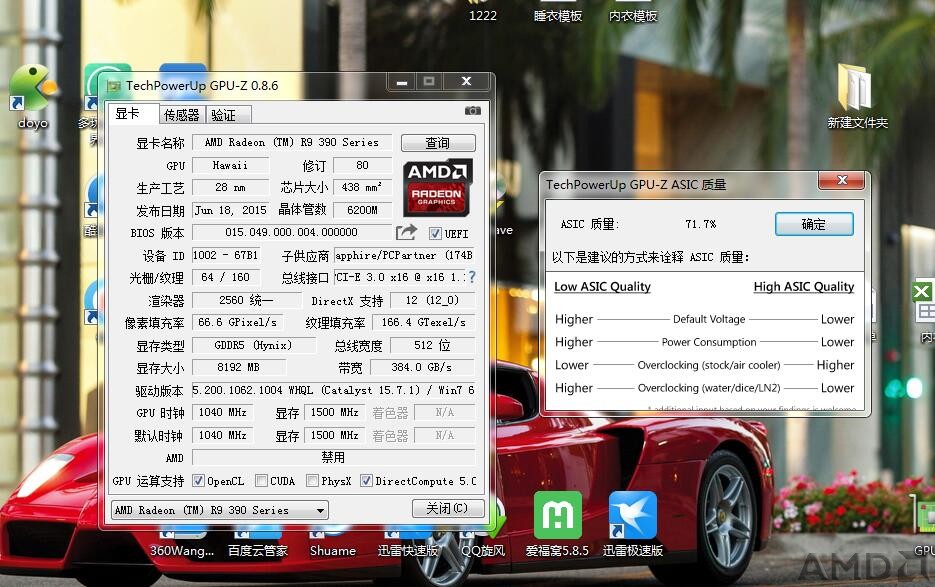Click the memory size 8192 MB
The width and height of the screenshot is (935, 587).
tap(239, 367)
